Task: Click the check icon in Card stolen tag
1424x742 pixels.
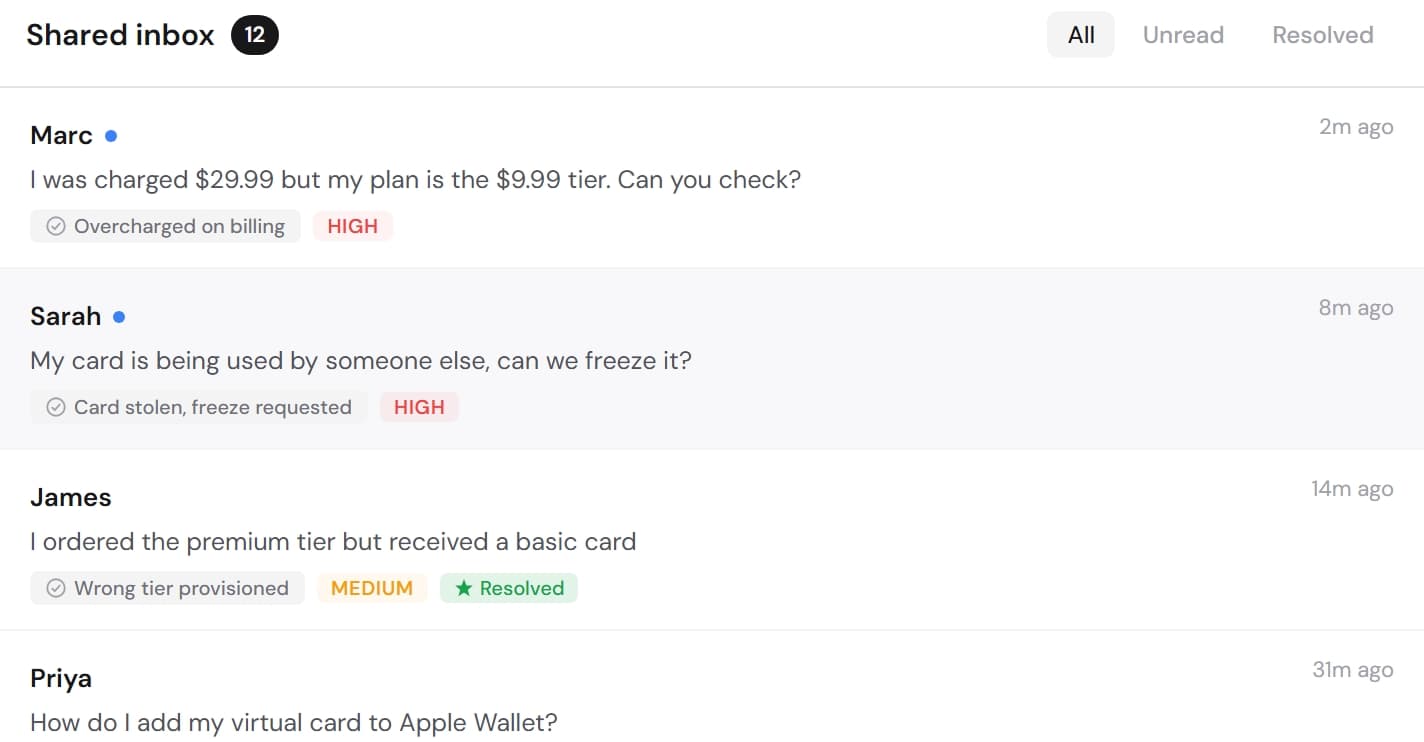Action: 56,408
